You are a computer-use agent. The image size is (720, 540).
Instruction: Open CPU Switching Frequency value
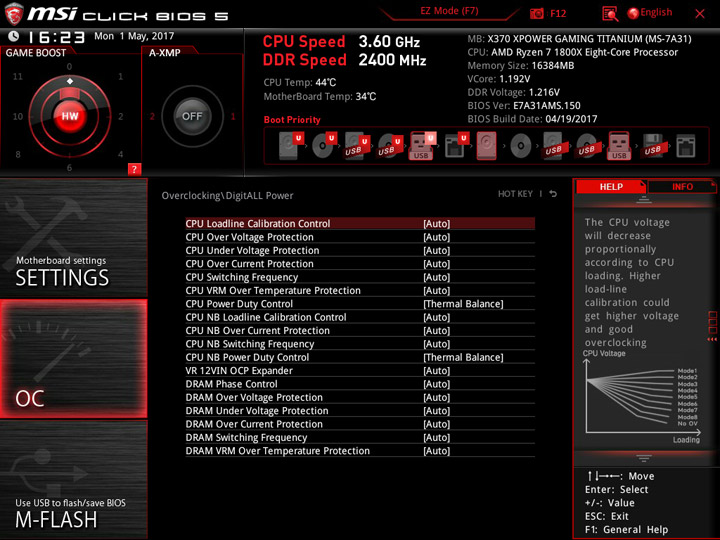pos(437,277)
